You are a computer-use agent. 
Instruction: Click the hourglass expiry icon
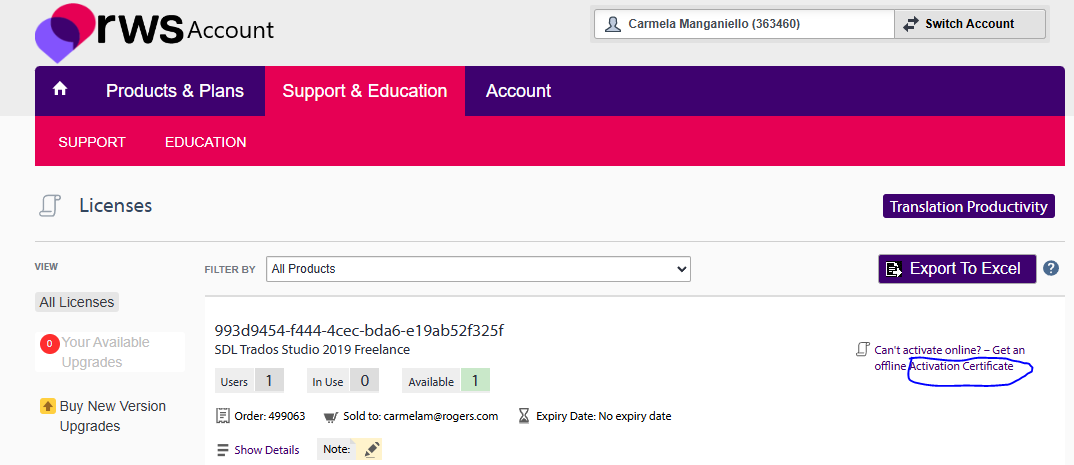(x=524, y=416)
